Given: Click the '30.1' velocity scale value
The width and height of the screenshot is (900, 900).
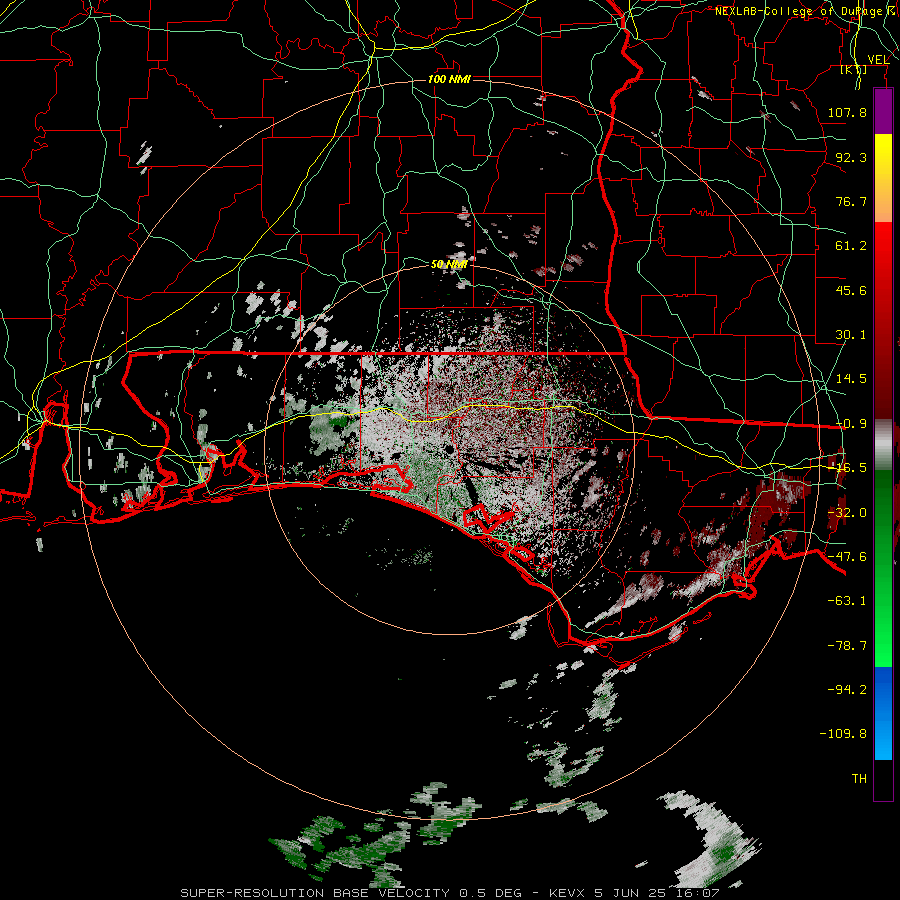Looking at the screenshot, I should click(x=851, y=335).
